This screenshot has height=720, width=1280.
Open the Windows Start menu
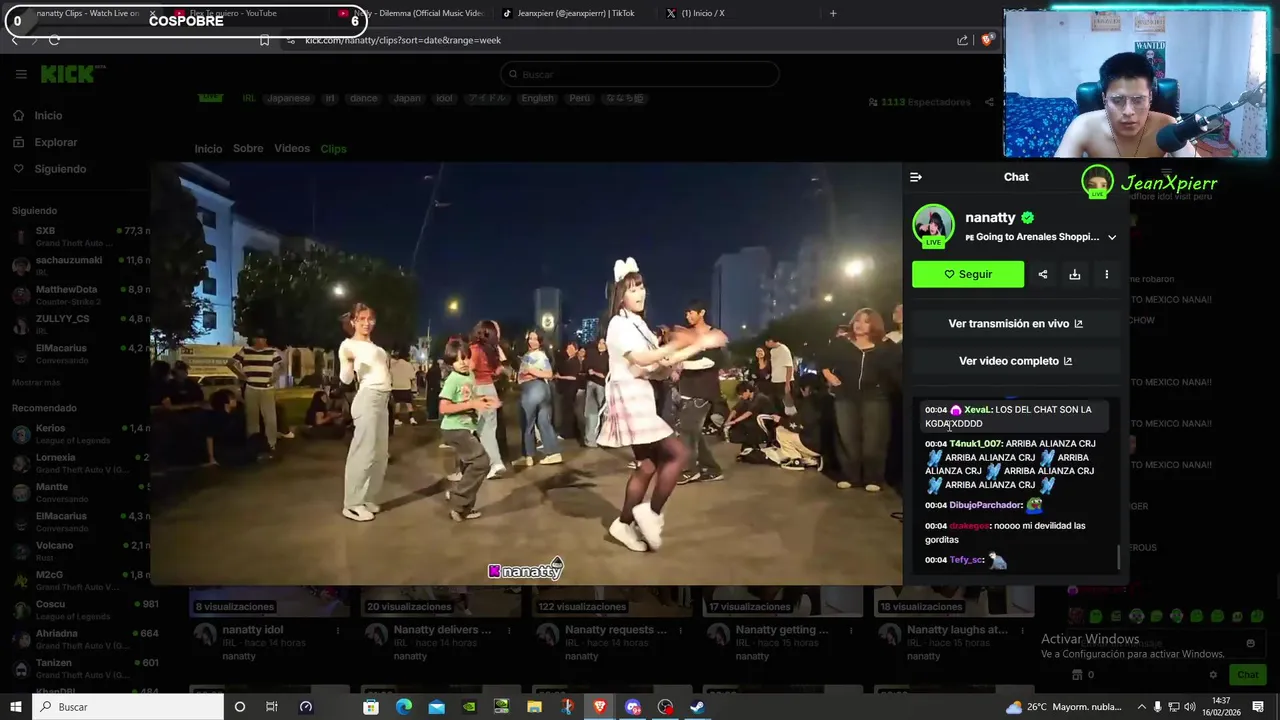pyautogui.click(x=16, y=707)
